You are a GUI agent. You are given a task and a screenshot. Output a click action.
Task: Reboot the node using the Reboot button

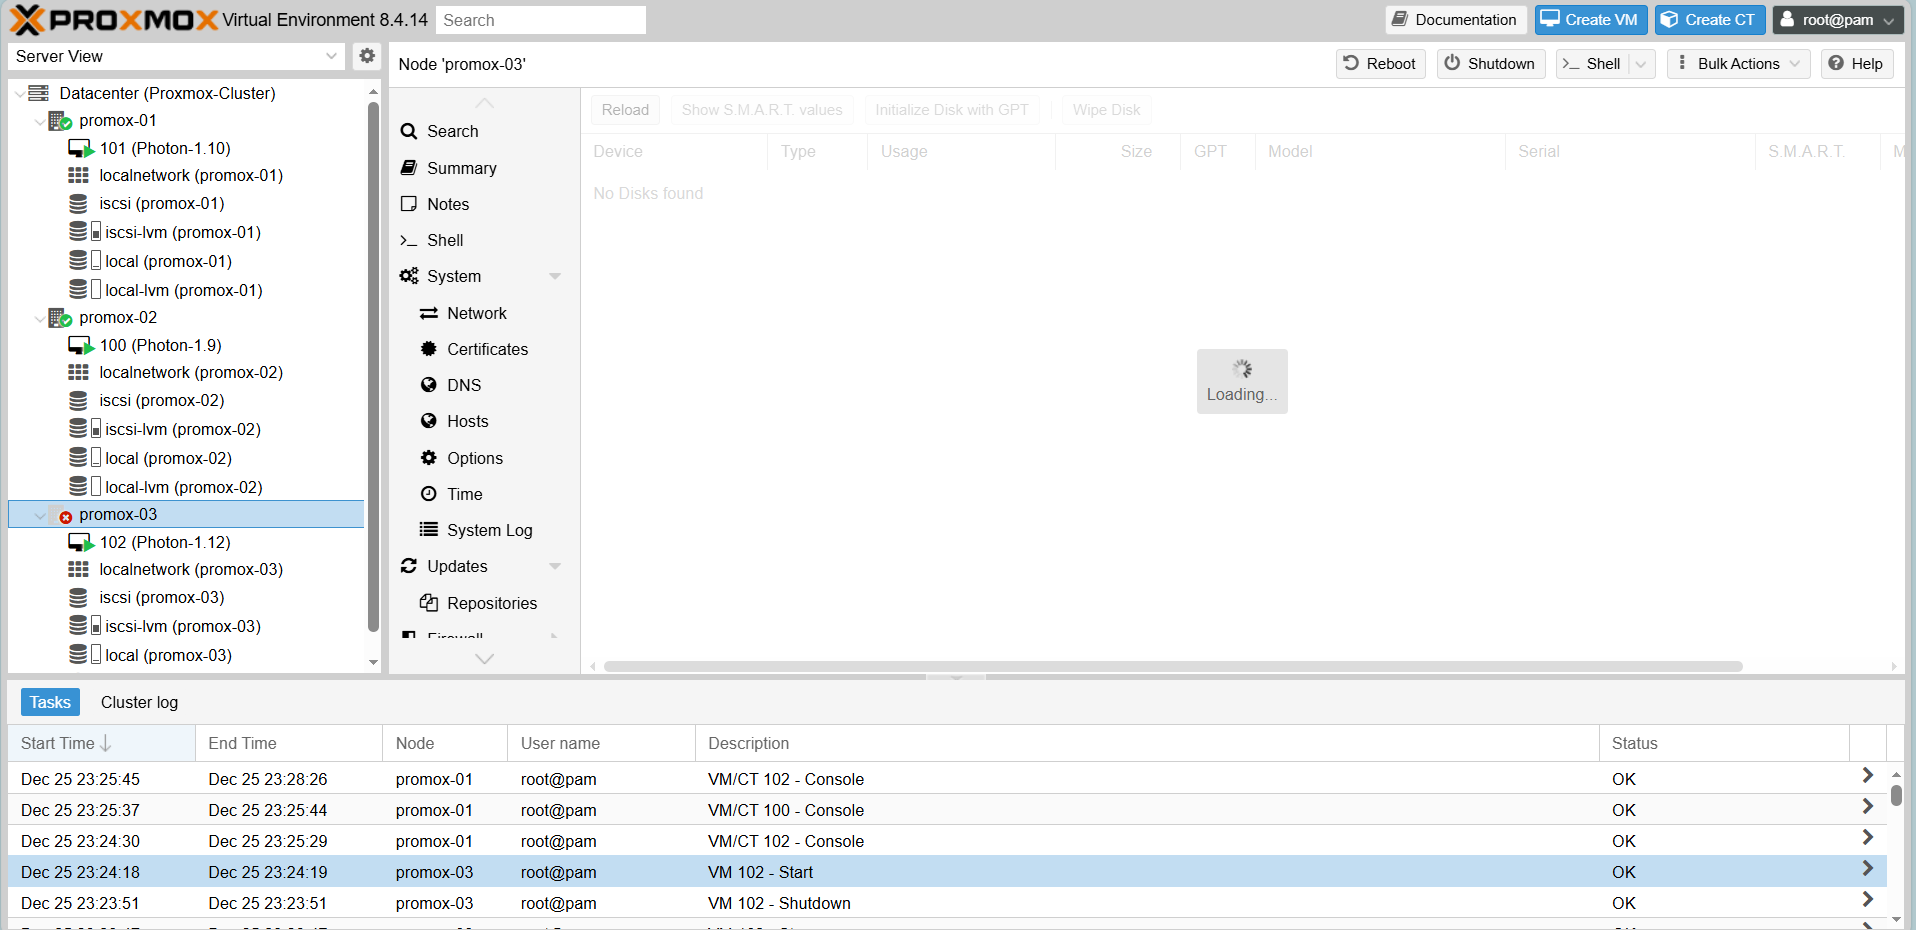click(x=1380, y=63)
